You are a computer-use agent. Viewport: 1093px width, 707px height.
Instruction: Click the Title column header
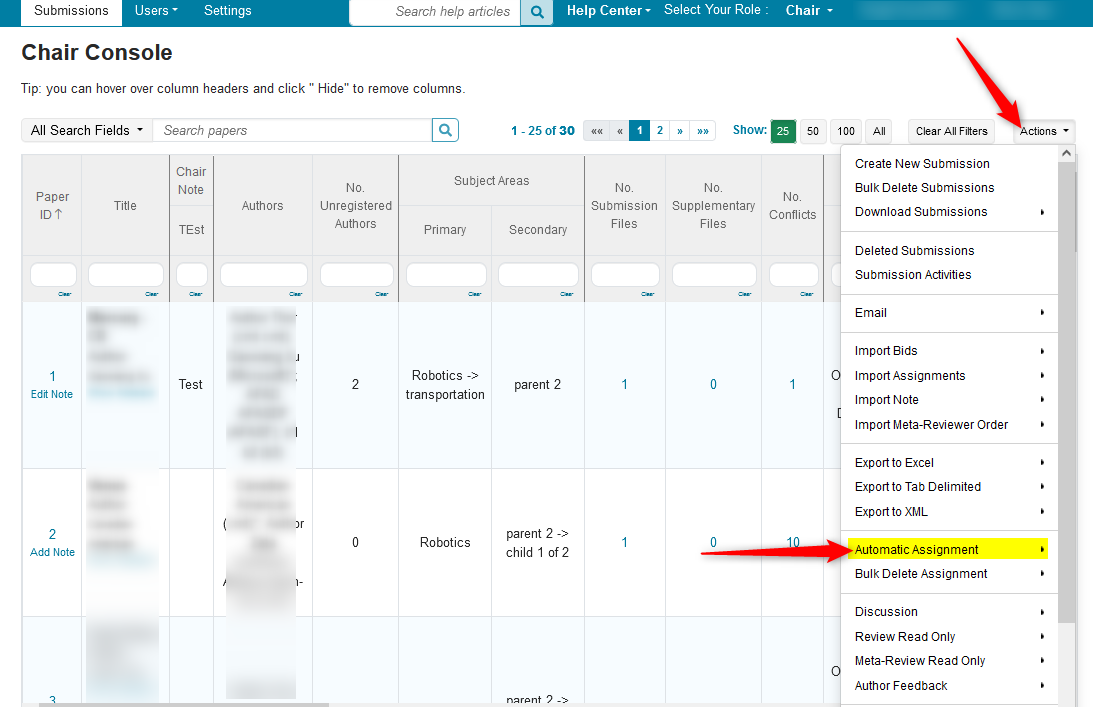(125, 206)
